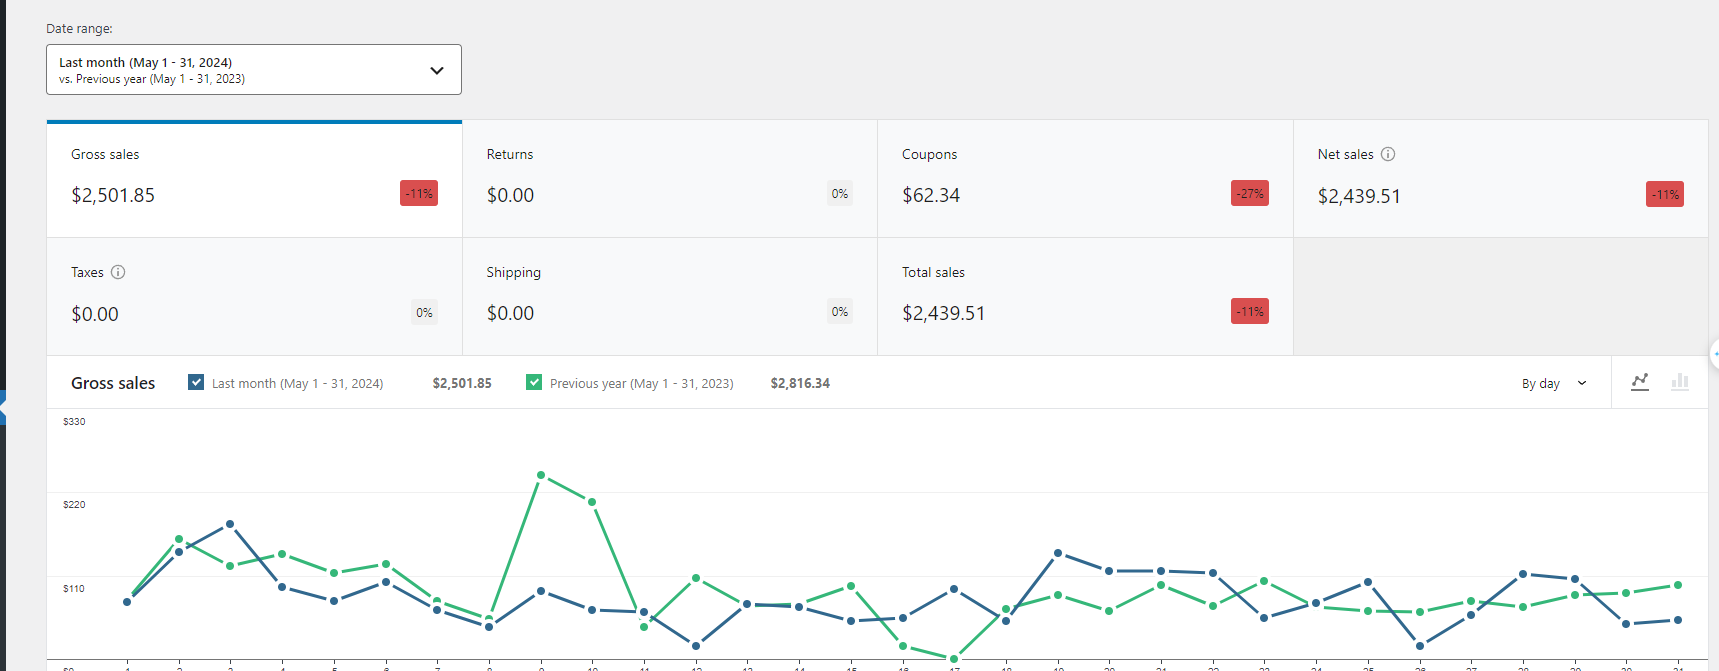Click the Net sales info icon
The width and height of the screenshot is (1719, 671).
pyautogui.click(x=1388, y=154)
